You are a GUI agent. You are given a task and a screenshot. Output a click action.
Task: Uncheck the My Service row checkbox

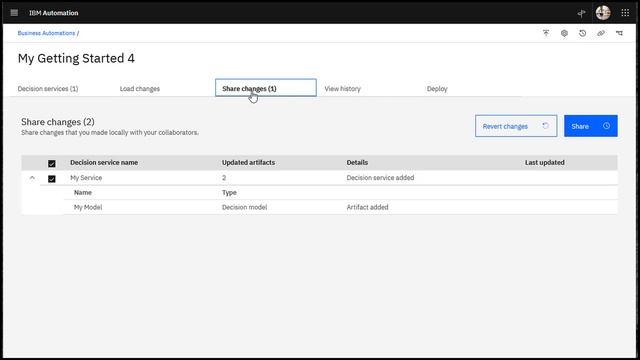pyautogui.click(x=52, y=178)
